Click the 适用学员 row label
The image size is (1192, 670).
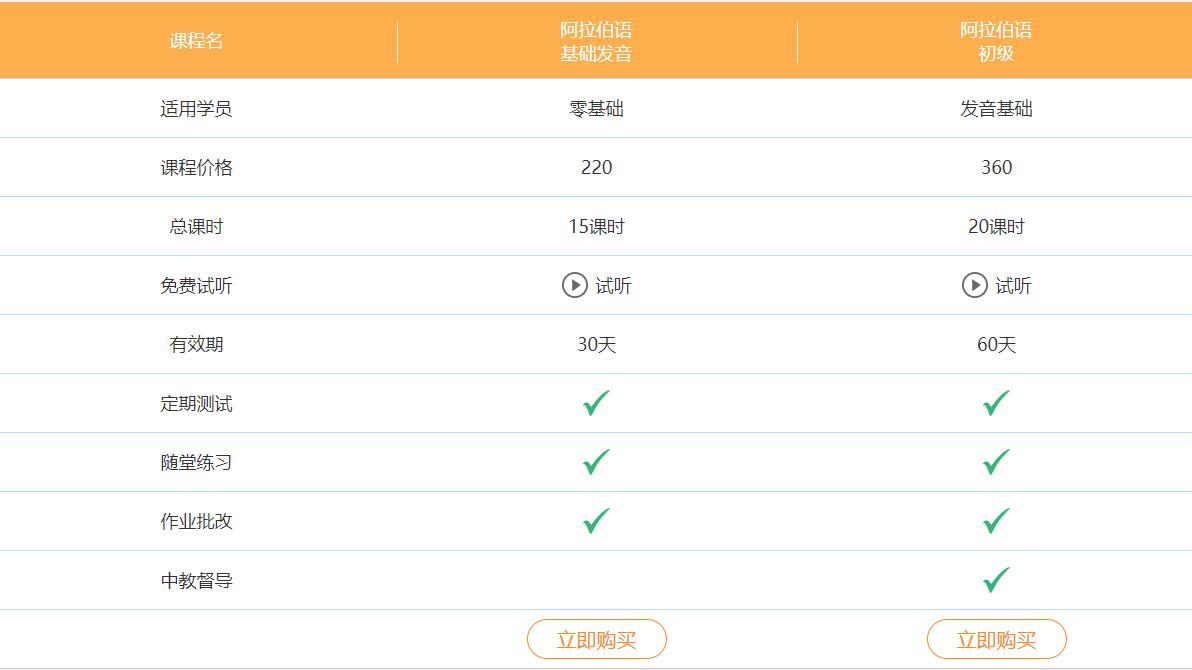(x=196, y=108)
